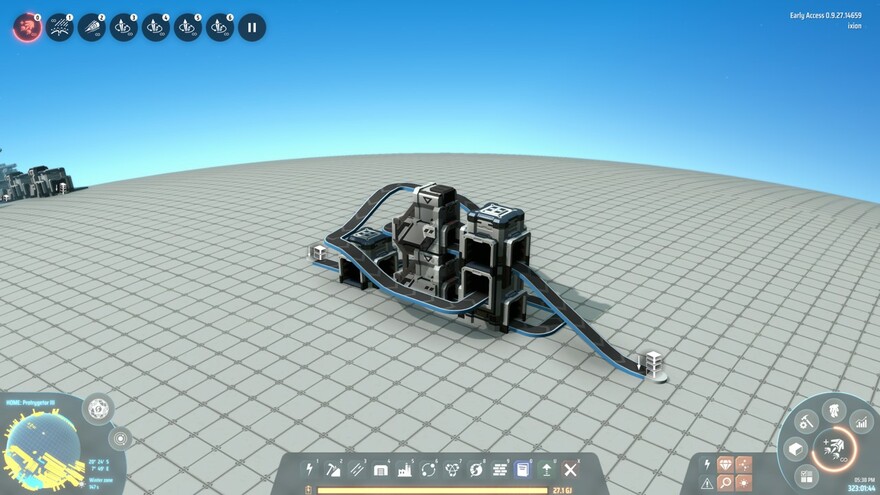Open the inventory cube panel
This screenshot has height=495, width=880.
(x=796, y=449)
